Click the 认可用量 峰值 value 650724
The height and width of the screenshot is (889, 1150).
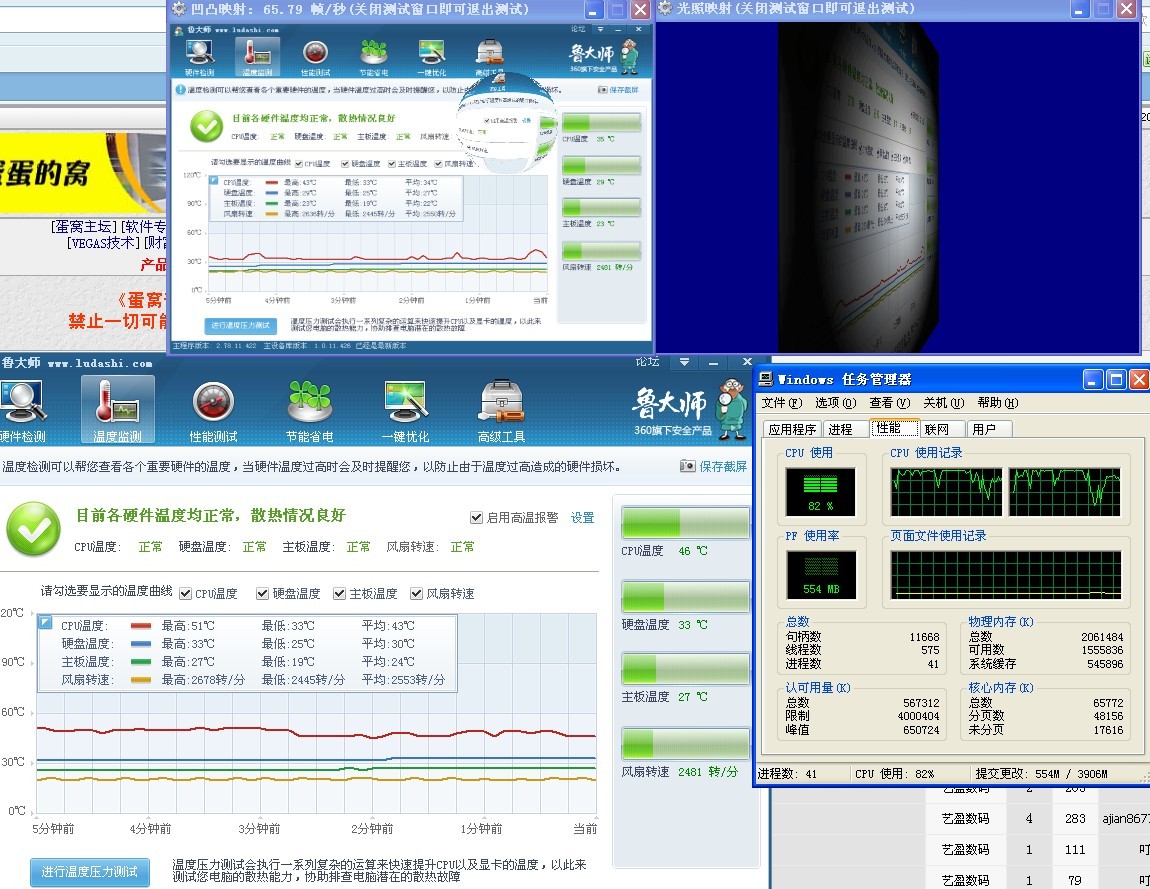click(x=921, y=731)
